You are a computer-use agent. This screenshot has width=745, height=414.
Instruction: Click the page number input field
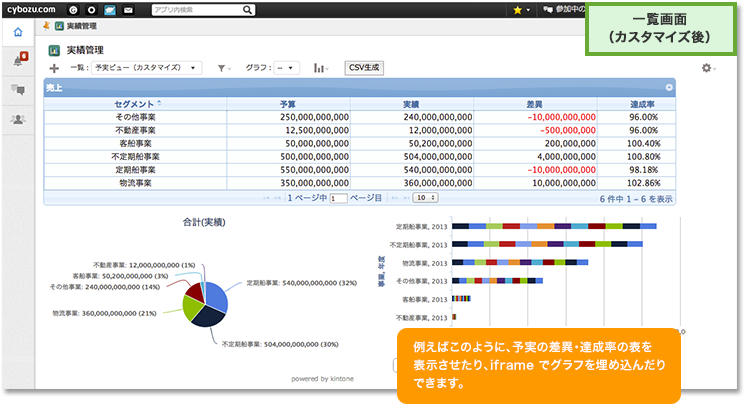[338, 199]
